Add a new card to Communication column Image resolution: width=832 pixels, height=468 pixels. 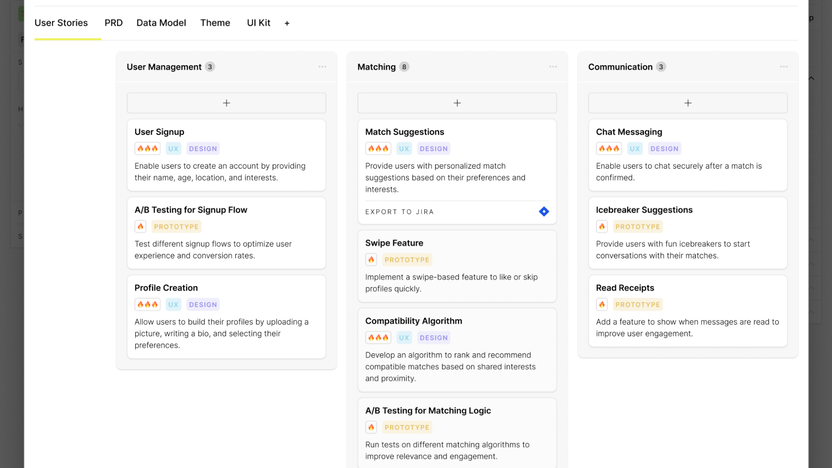(x=688, y=103)
